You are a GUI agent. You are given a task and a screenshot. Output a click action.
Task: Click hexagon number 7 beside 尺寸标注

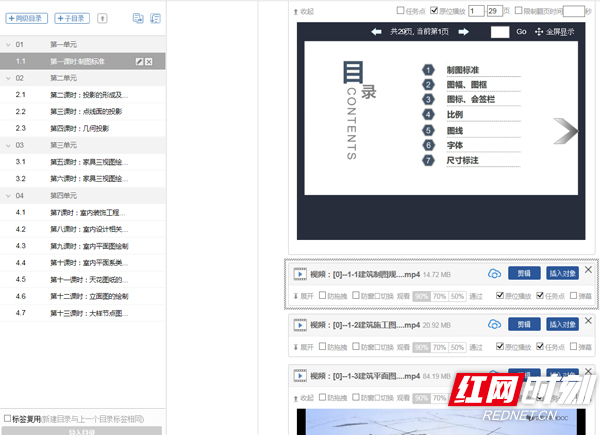(x=428, y=160)
